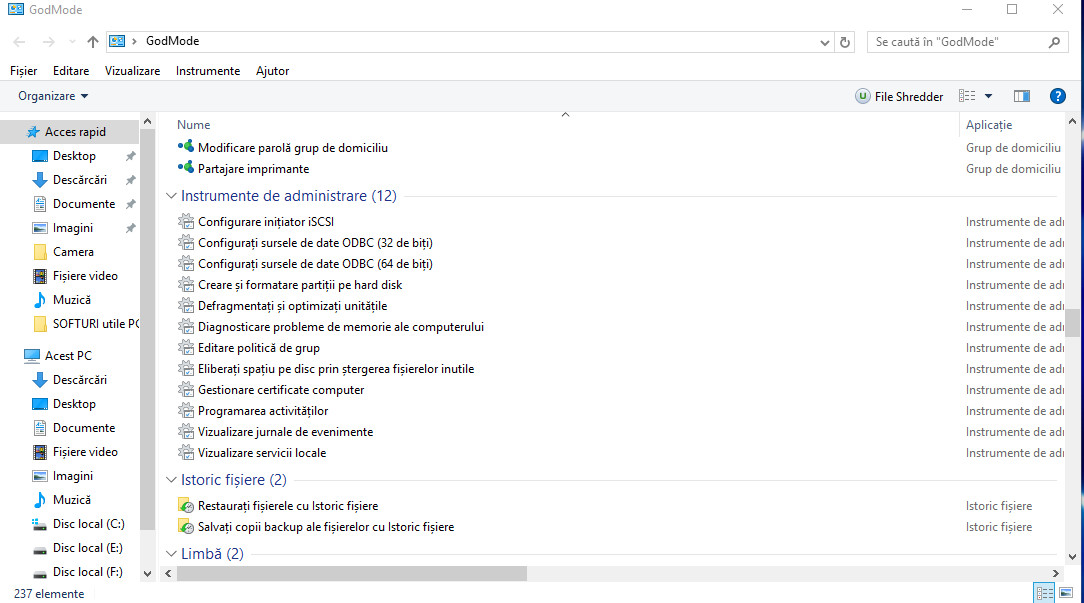This screenshot has height=603, width=1084.
Task: Go back to the previous folder
Action: point(18,41)
